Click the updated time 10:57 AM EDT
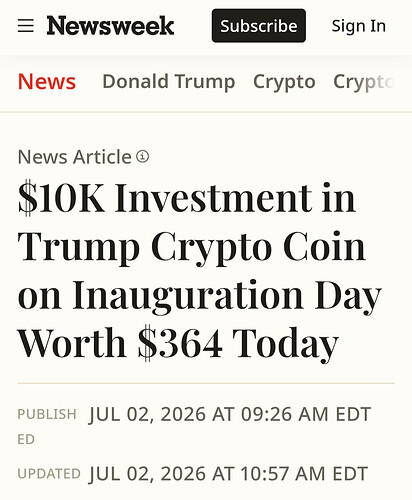The width and height of the screenshot is (412, 500). point(304,474)
